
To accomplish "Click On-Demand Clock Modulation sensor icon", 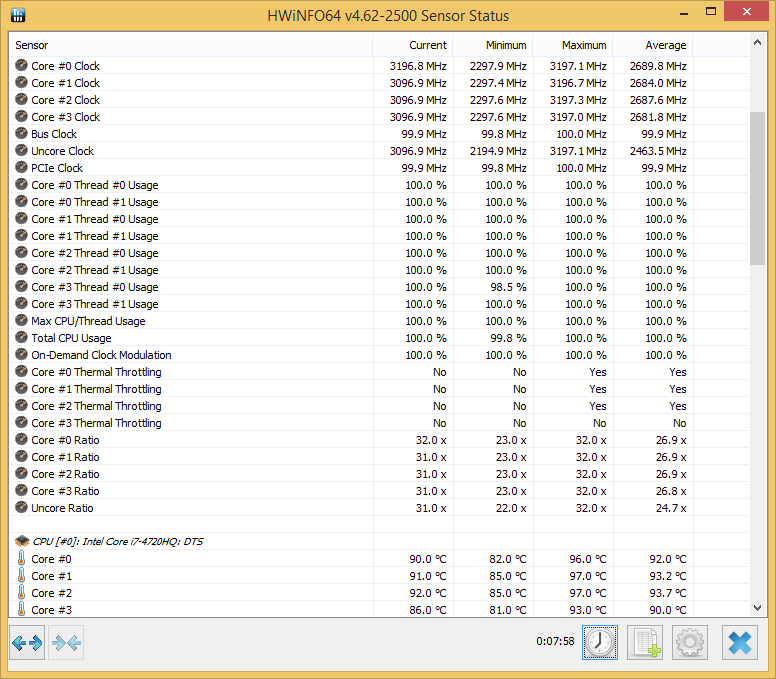I will 21,354.
